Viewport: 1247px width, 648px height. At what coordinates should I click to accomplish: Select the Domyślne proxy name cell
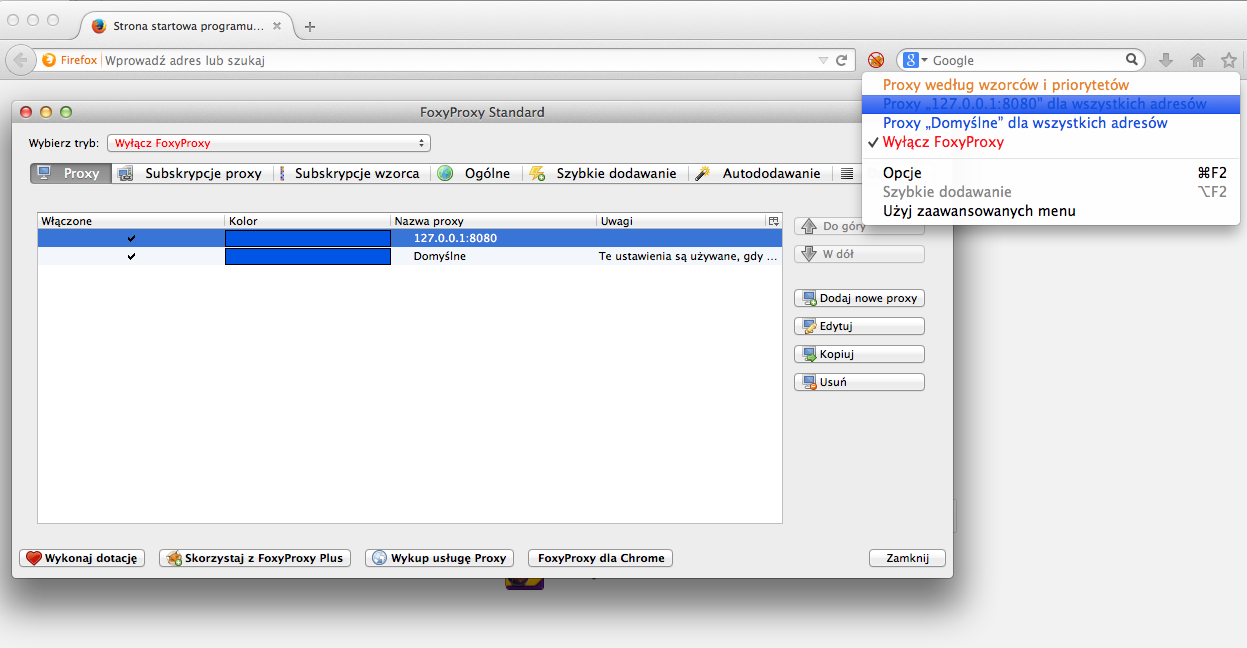pos(440,256)
